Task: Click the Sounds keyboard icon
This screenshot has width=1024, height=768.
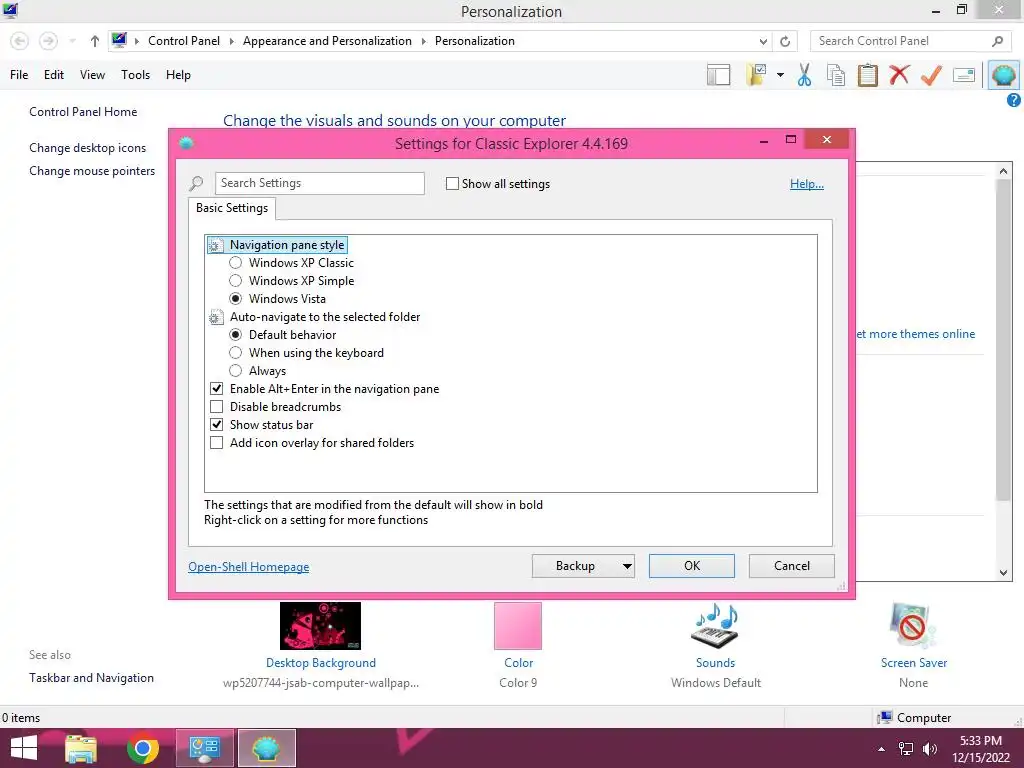Action: point(715,626)
